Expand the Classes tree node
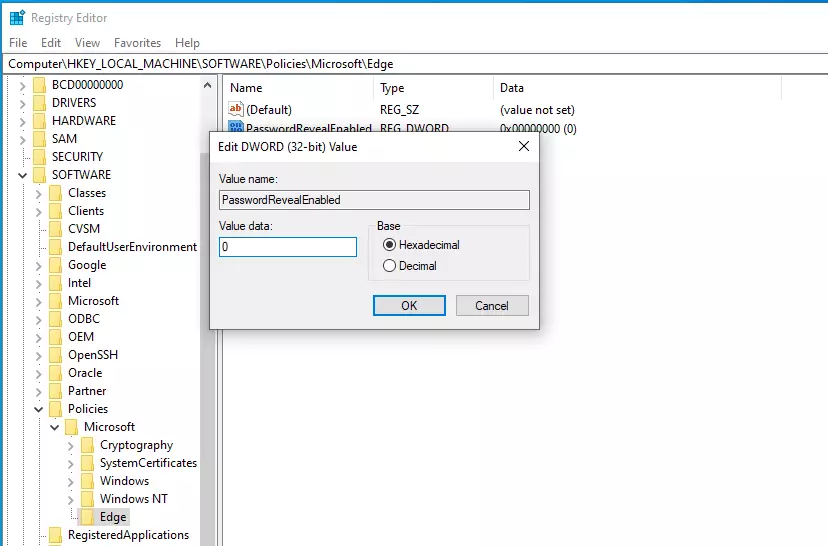 coord(38,194)
